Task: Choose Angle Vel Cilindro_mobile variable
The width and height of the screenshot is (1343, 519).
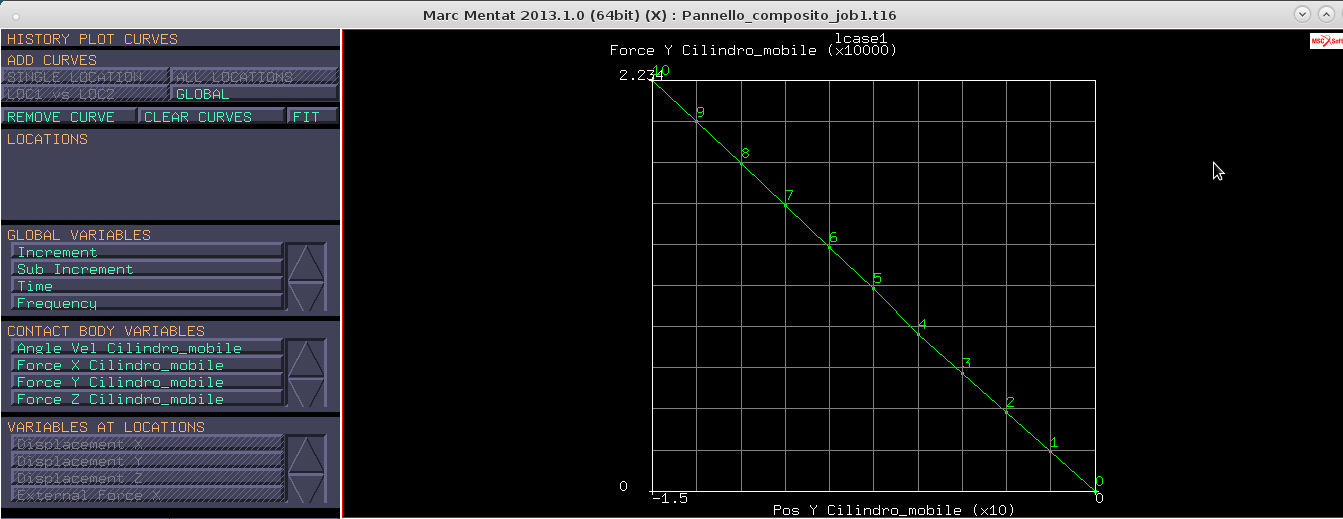Action: pos(147,348)
